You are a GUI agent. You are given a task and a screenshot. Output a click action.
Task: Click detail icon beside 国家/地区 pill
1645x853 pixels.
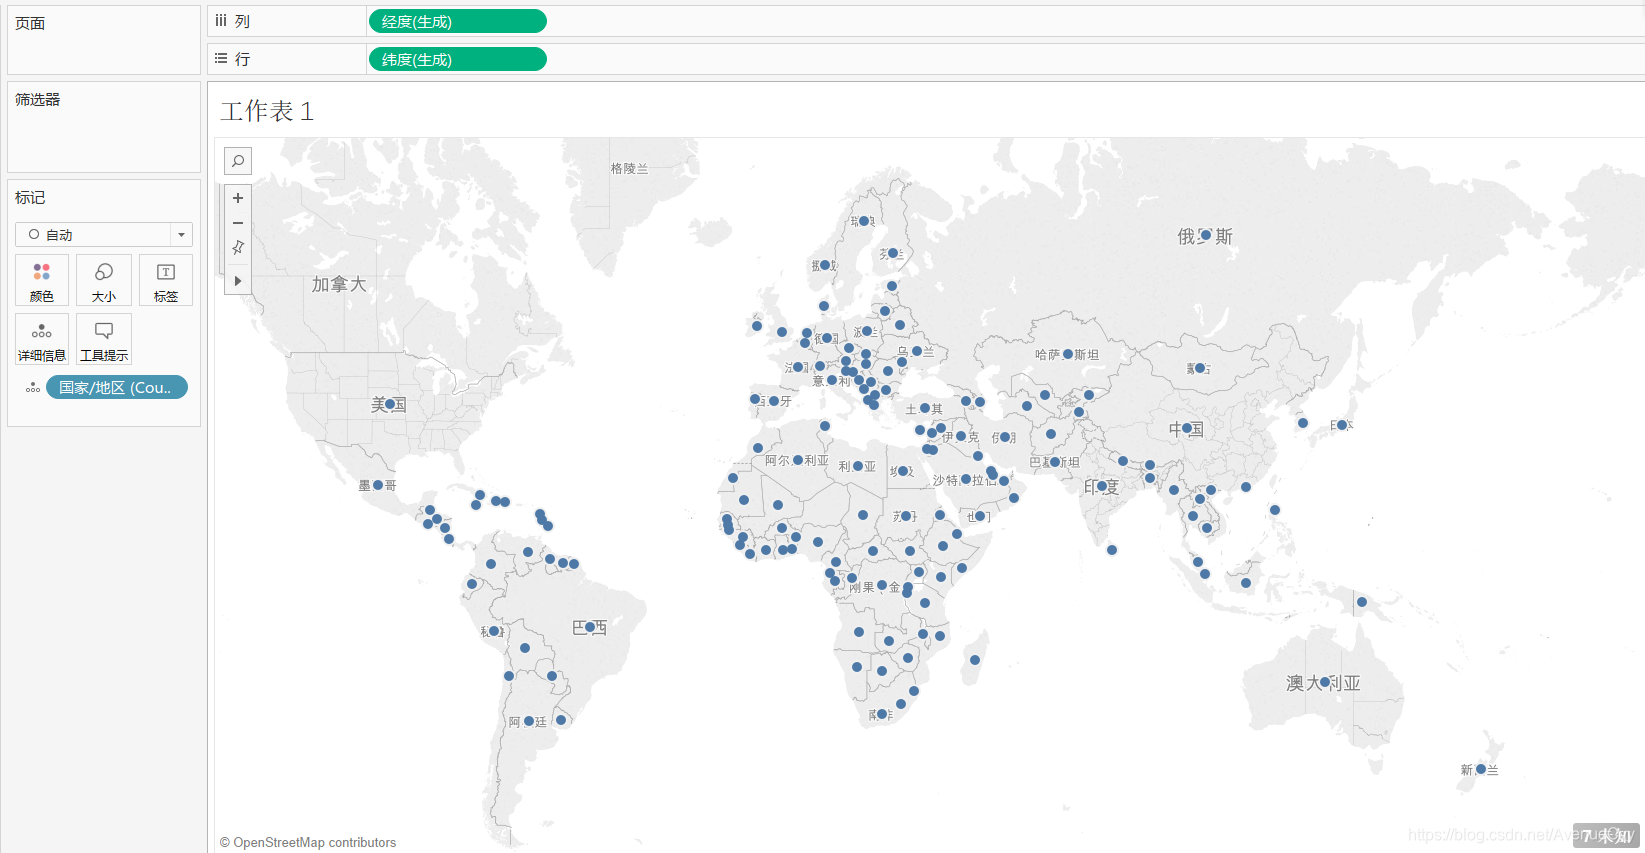point(33,387)
